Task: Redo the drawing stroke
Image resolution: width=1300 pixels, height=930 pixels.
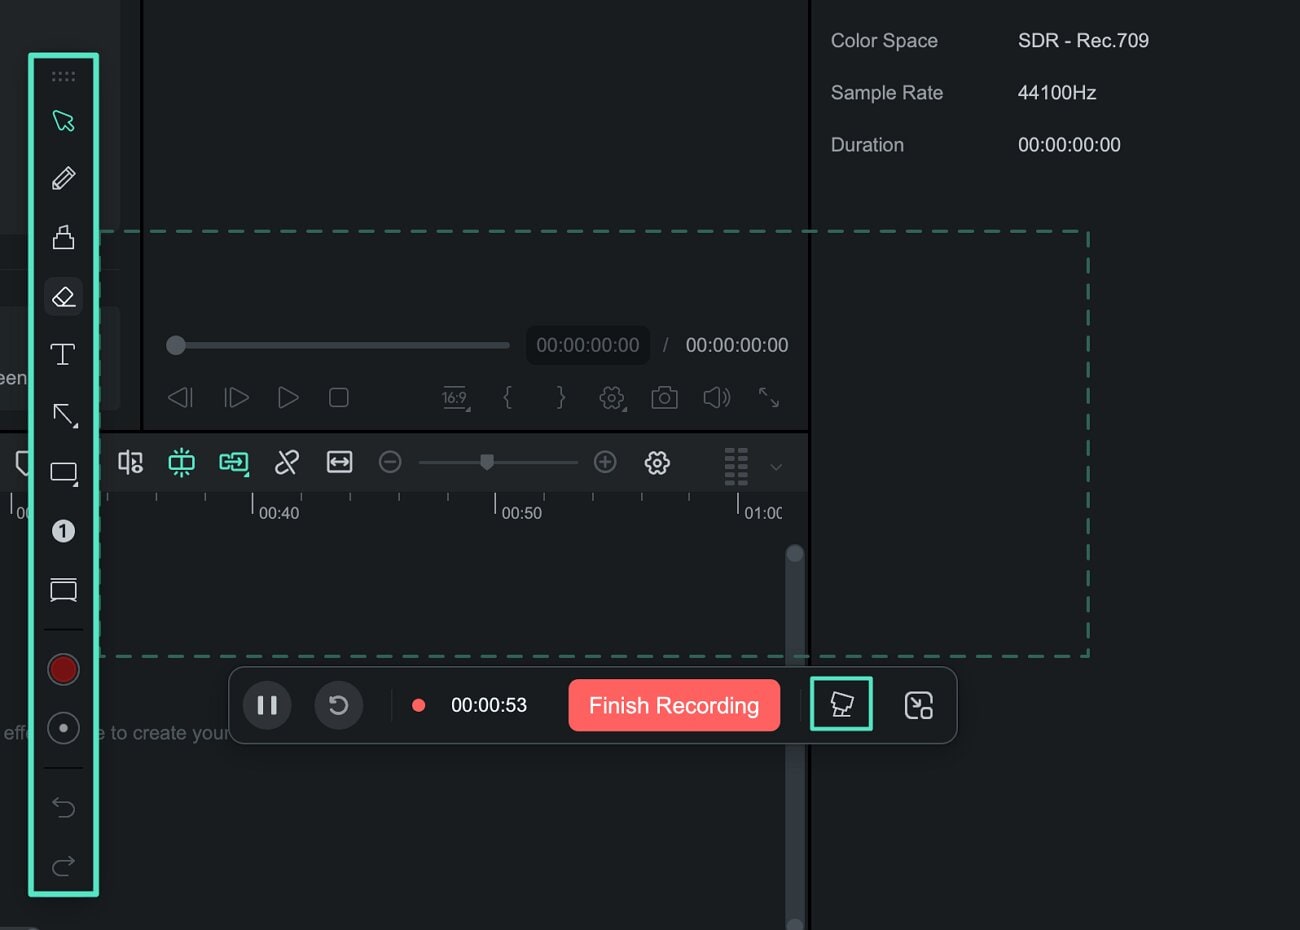Action: click(63, 865)
